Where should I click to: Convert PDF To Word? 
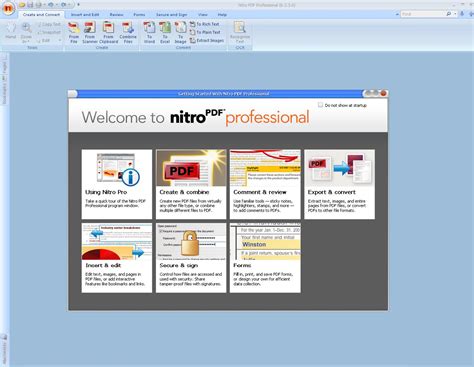tap(149, 32)
